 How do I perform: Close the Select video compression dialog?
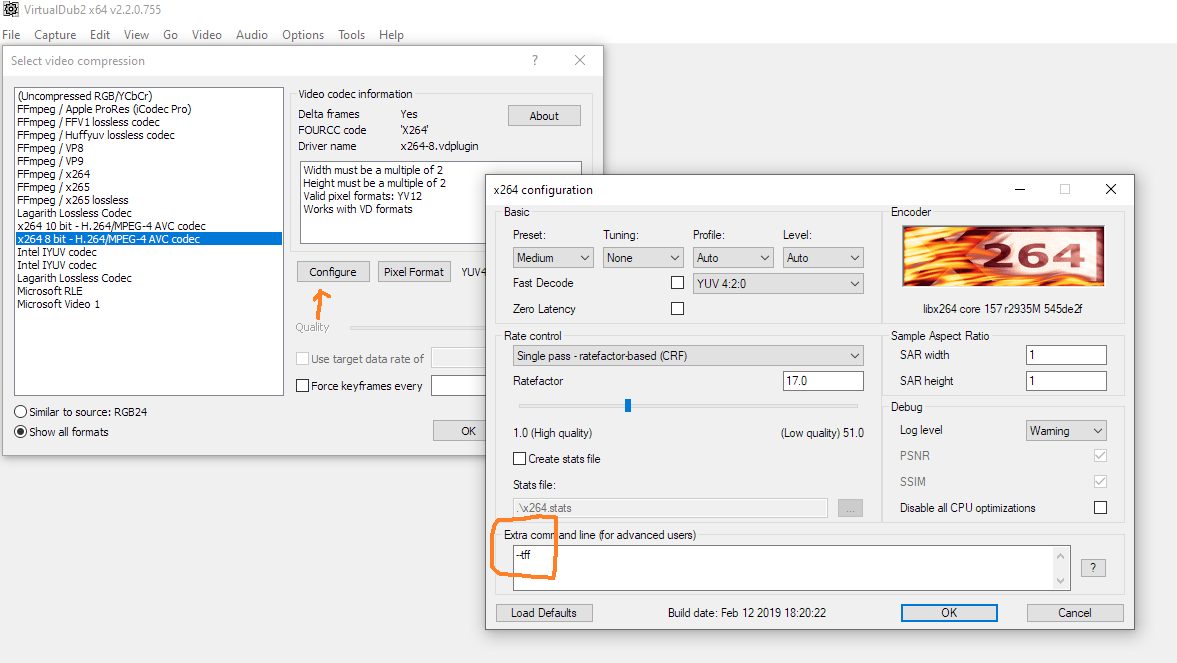click(580, 60)
